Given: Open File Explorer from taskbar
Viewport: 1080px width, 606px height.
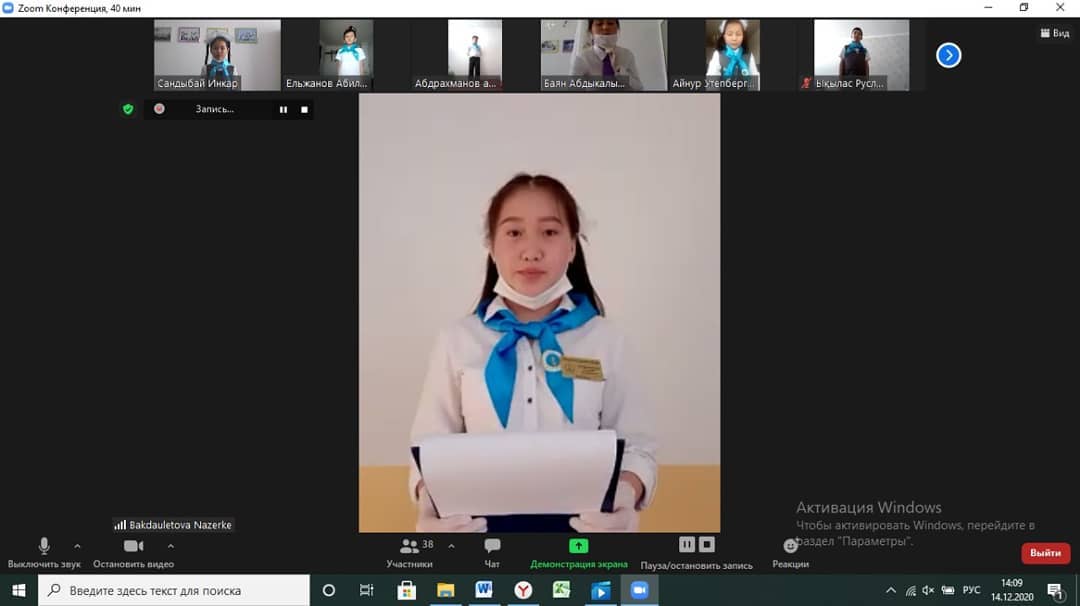Looking at the screenshot, I should click(446, 590).
